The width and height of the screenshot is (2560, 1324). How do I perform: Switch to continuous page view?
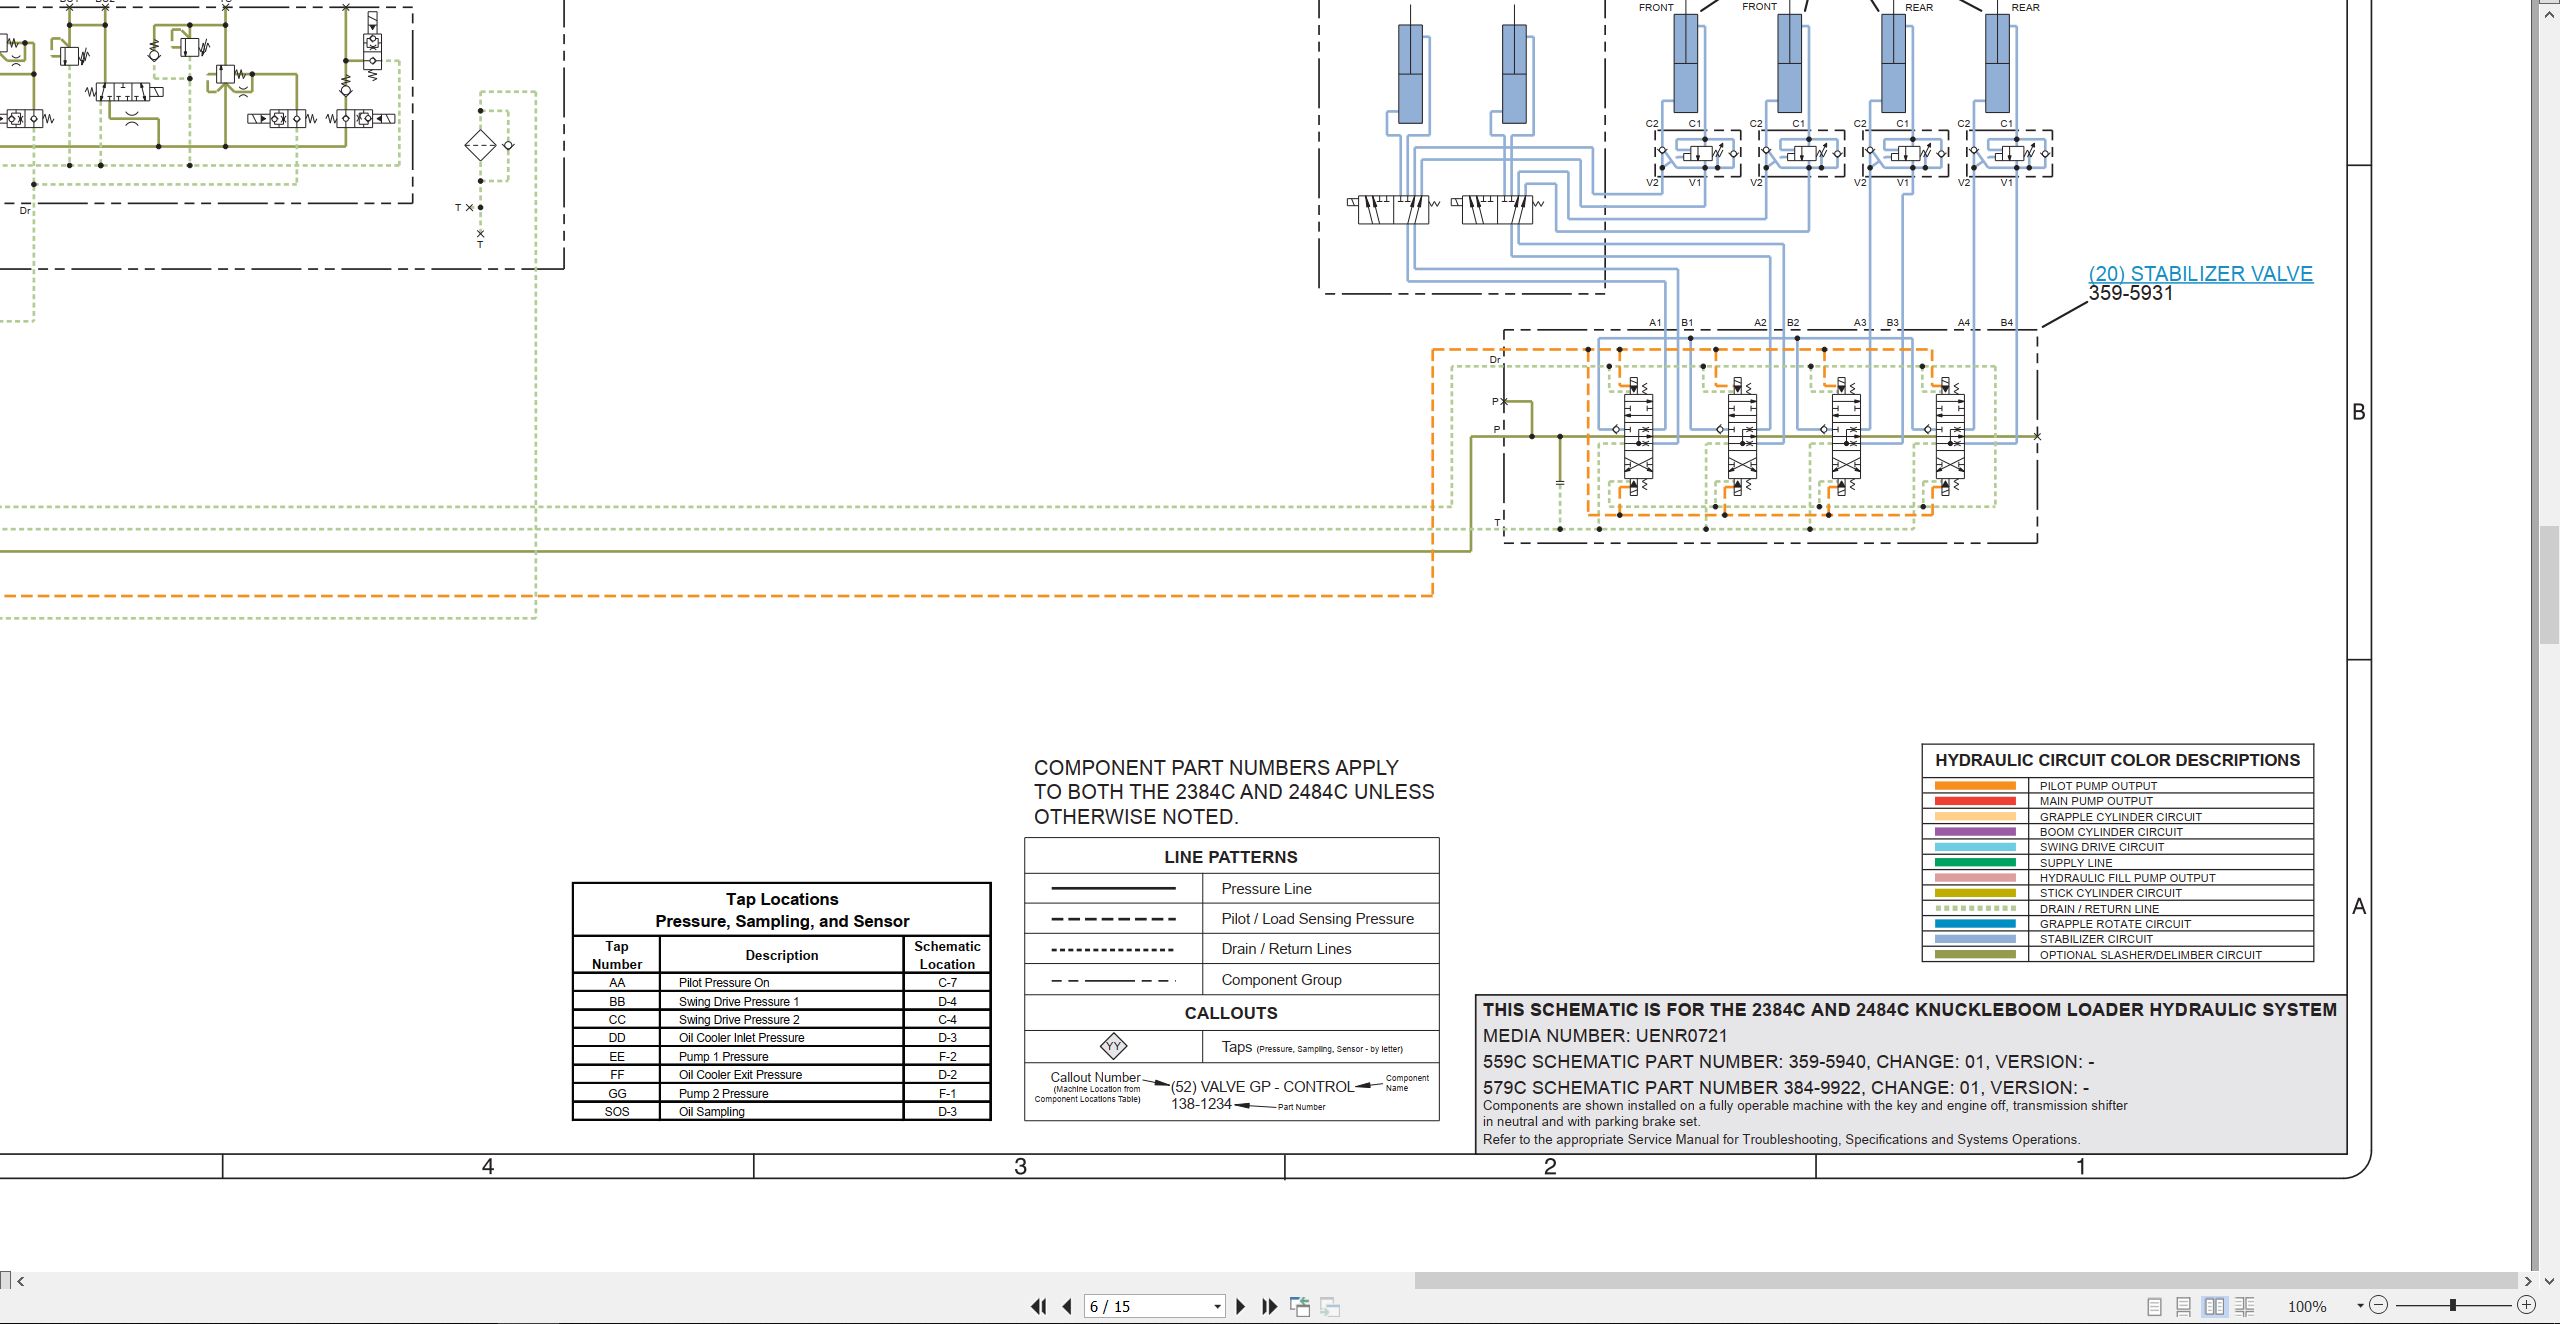[x=2184, y=1306]
